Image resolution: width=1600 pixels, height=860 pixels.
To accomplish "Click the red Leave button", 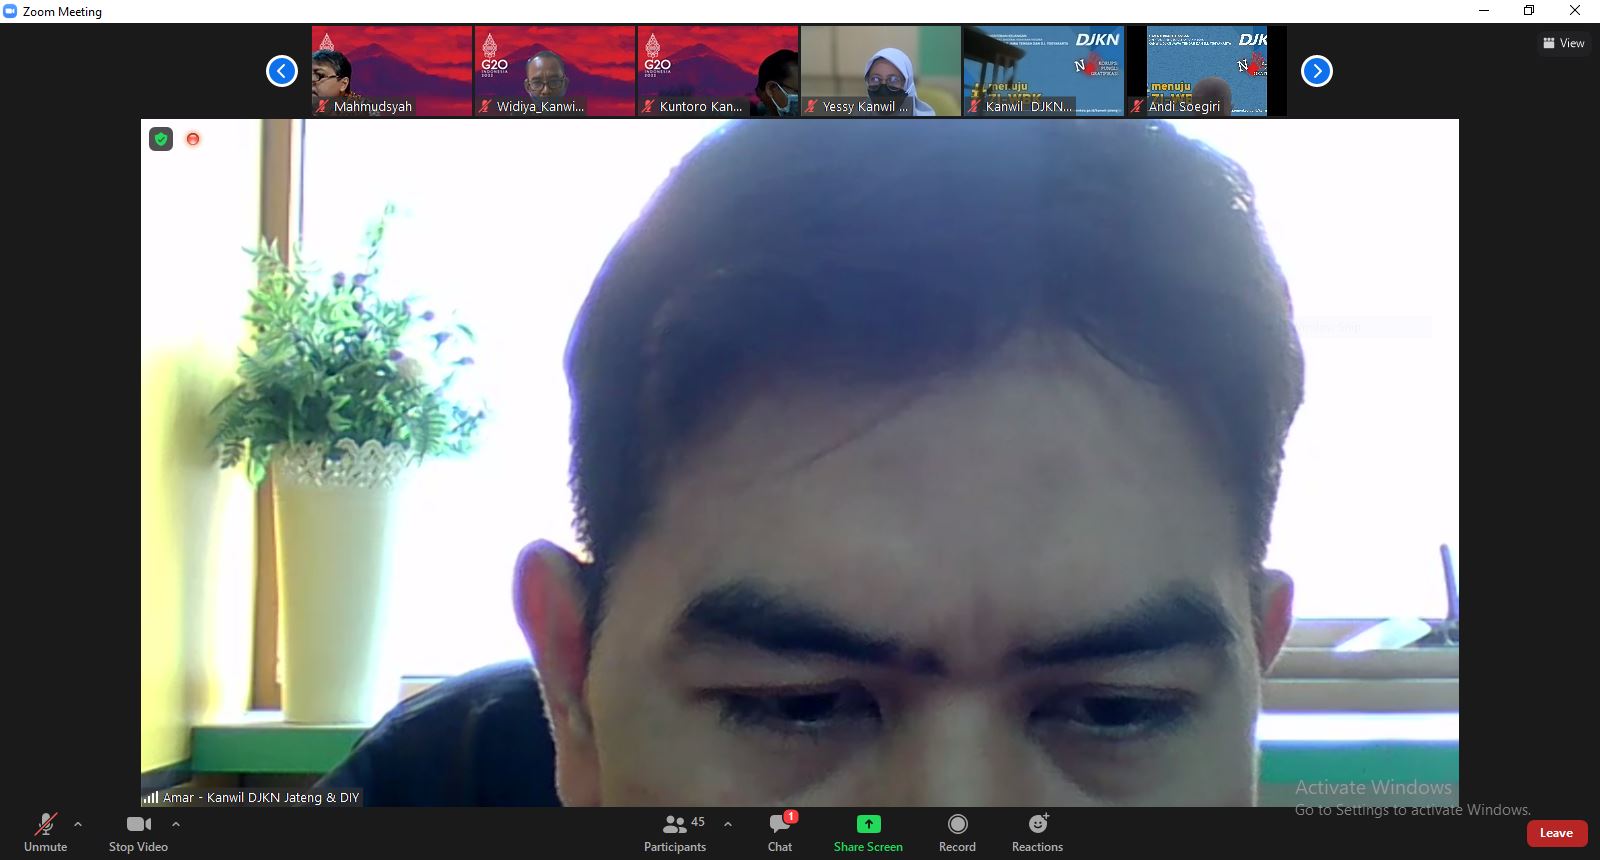I will 1557,833.
